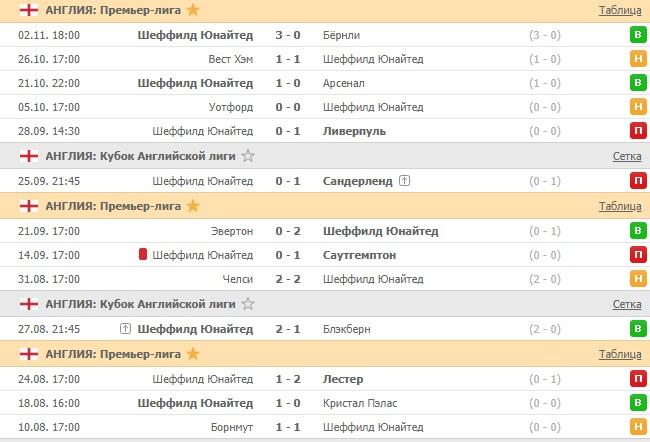Open the Таблица link above the Лестер match
Screen dimensions: 650x442
pos(620,354)
